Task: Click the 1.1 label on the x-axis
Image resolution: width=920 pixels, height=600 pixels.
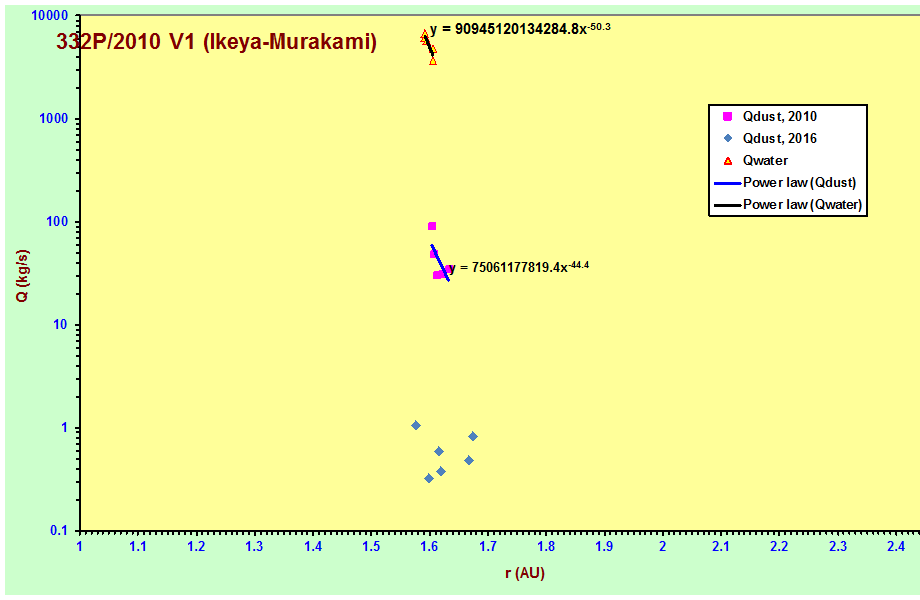Action: click(138, 547)
